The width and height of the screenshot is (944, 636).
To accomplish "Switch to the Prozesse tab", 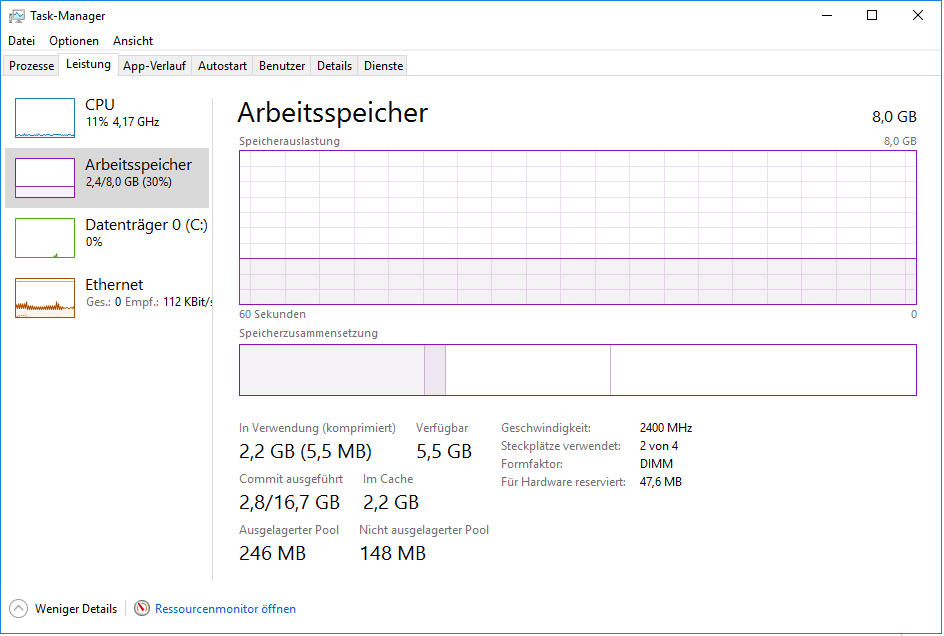I will click(x=32, y=66).
